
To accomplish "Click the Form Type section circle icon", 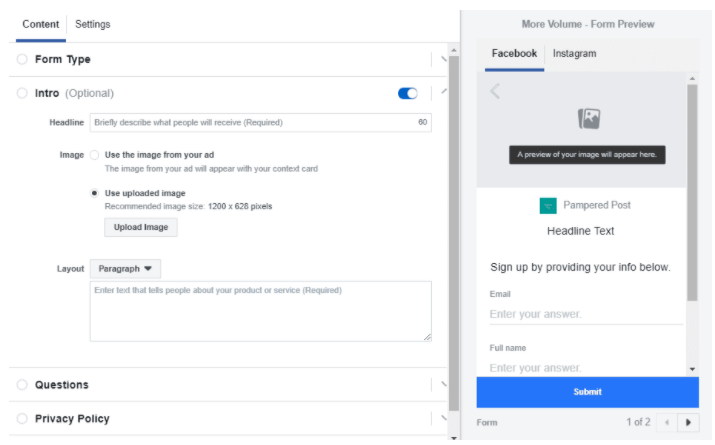I will (x=22, y=59).
